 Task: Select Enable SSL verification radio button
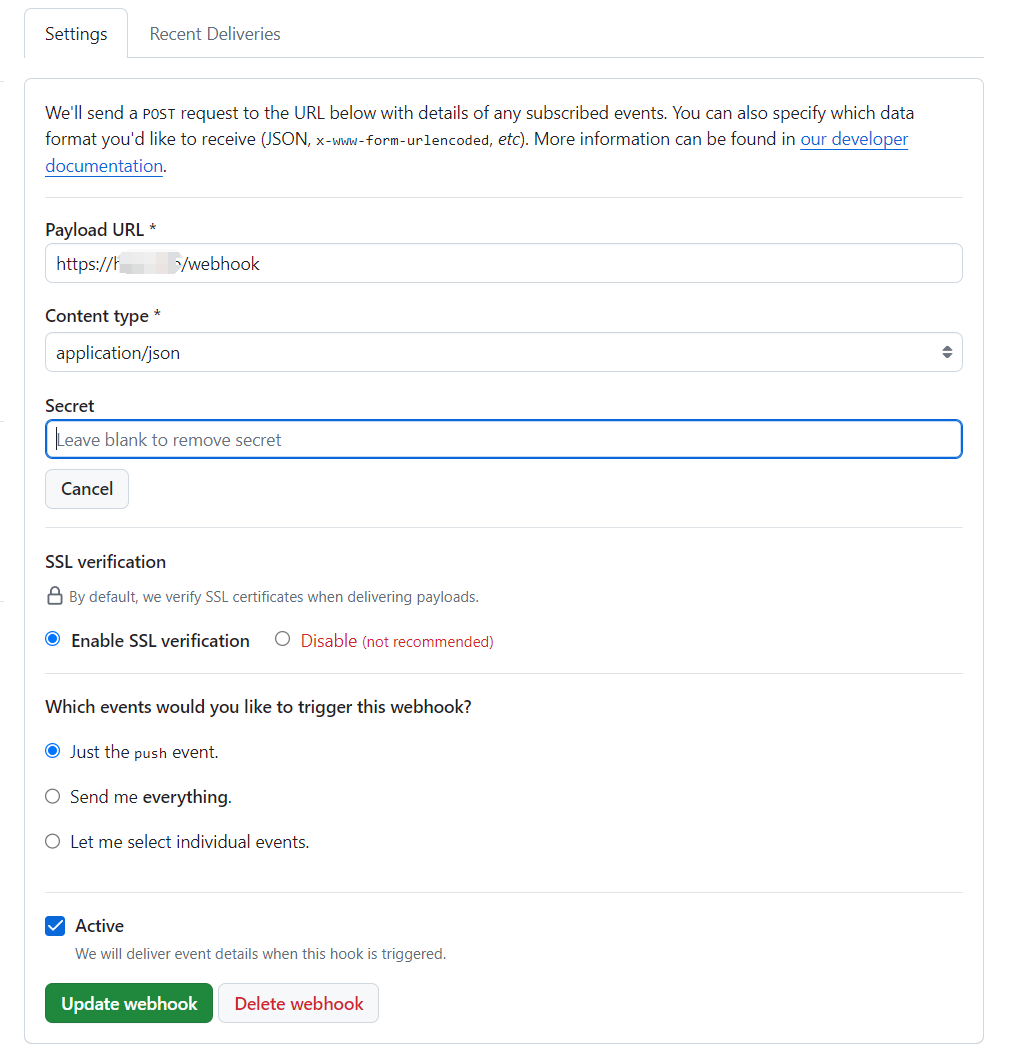53,640
